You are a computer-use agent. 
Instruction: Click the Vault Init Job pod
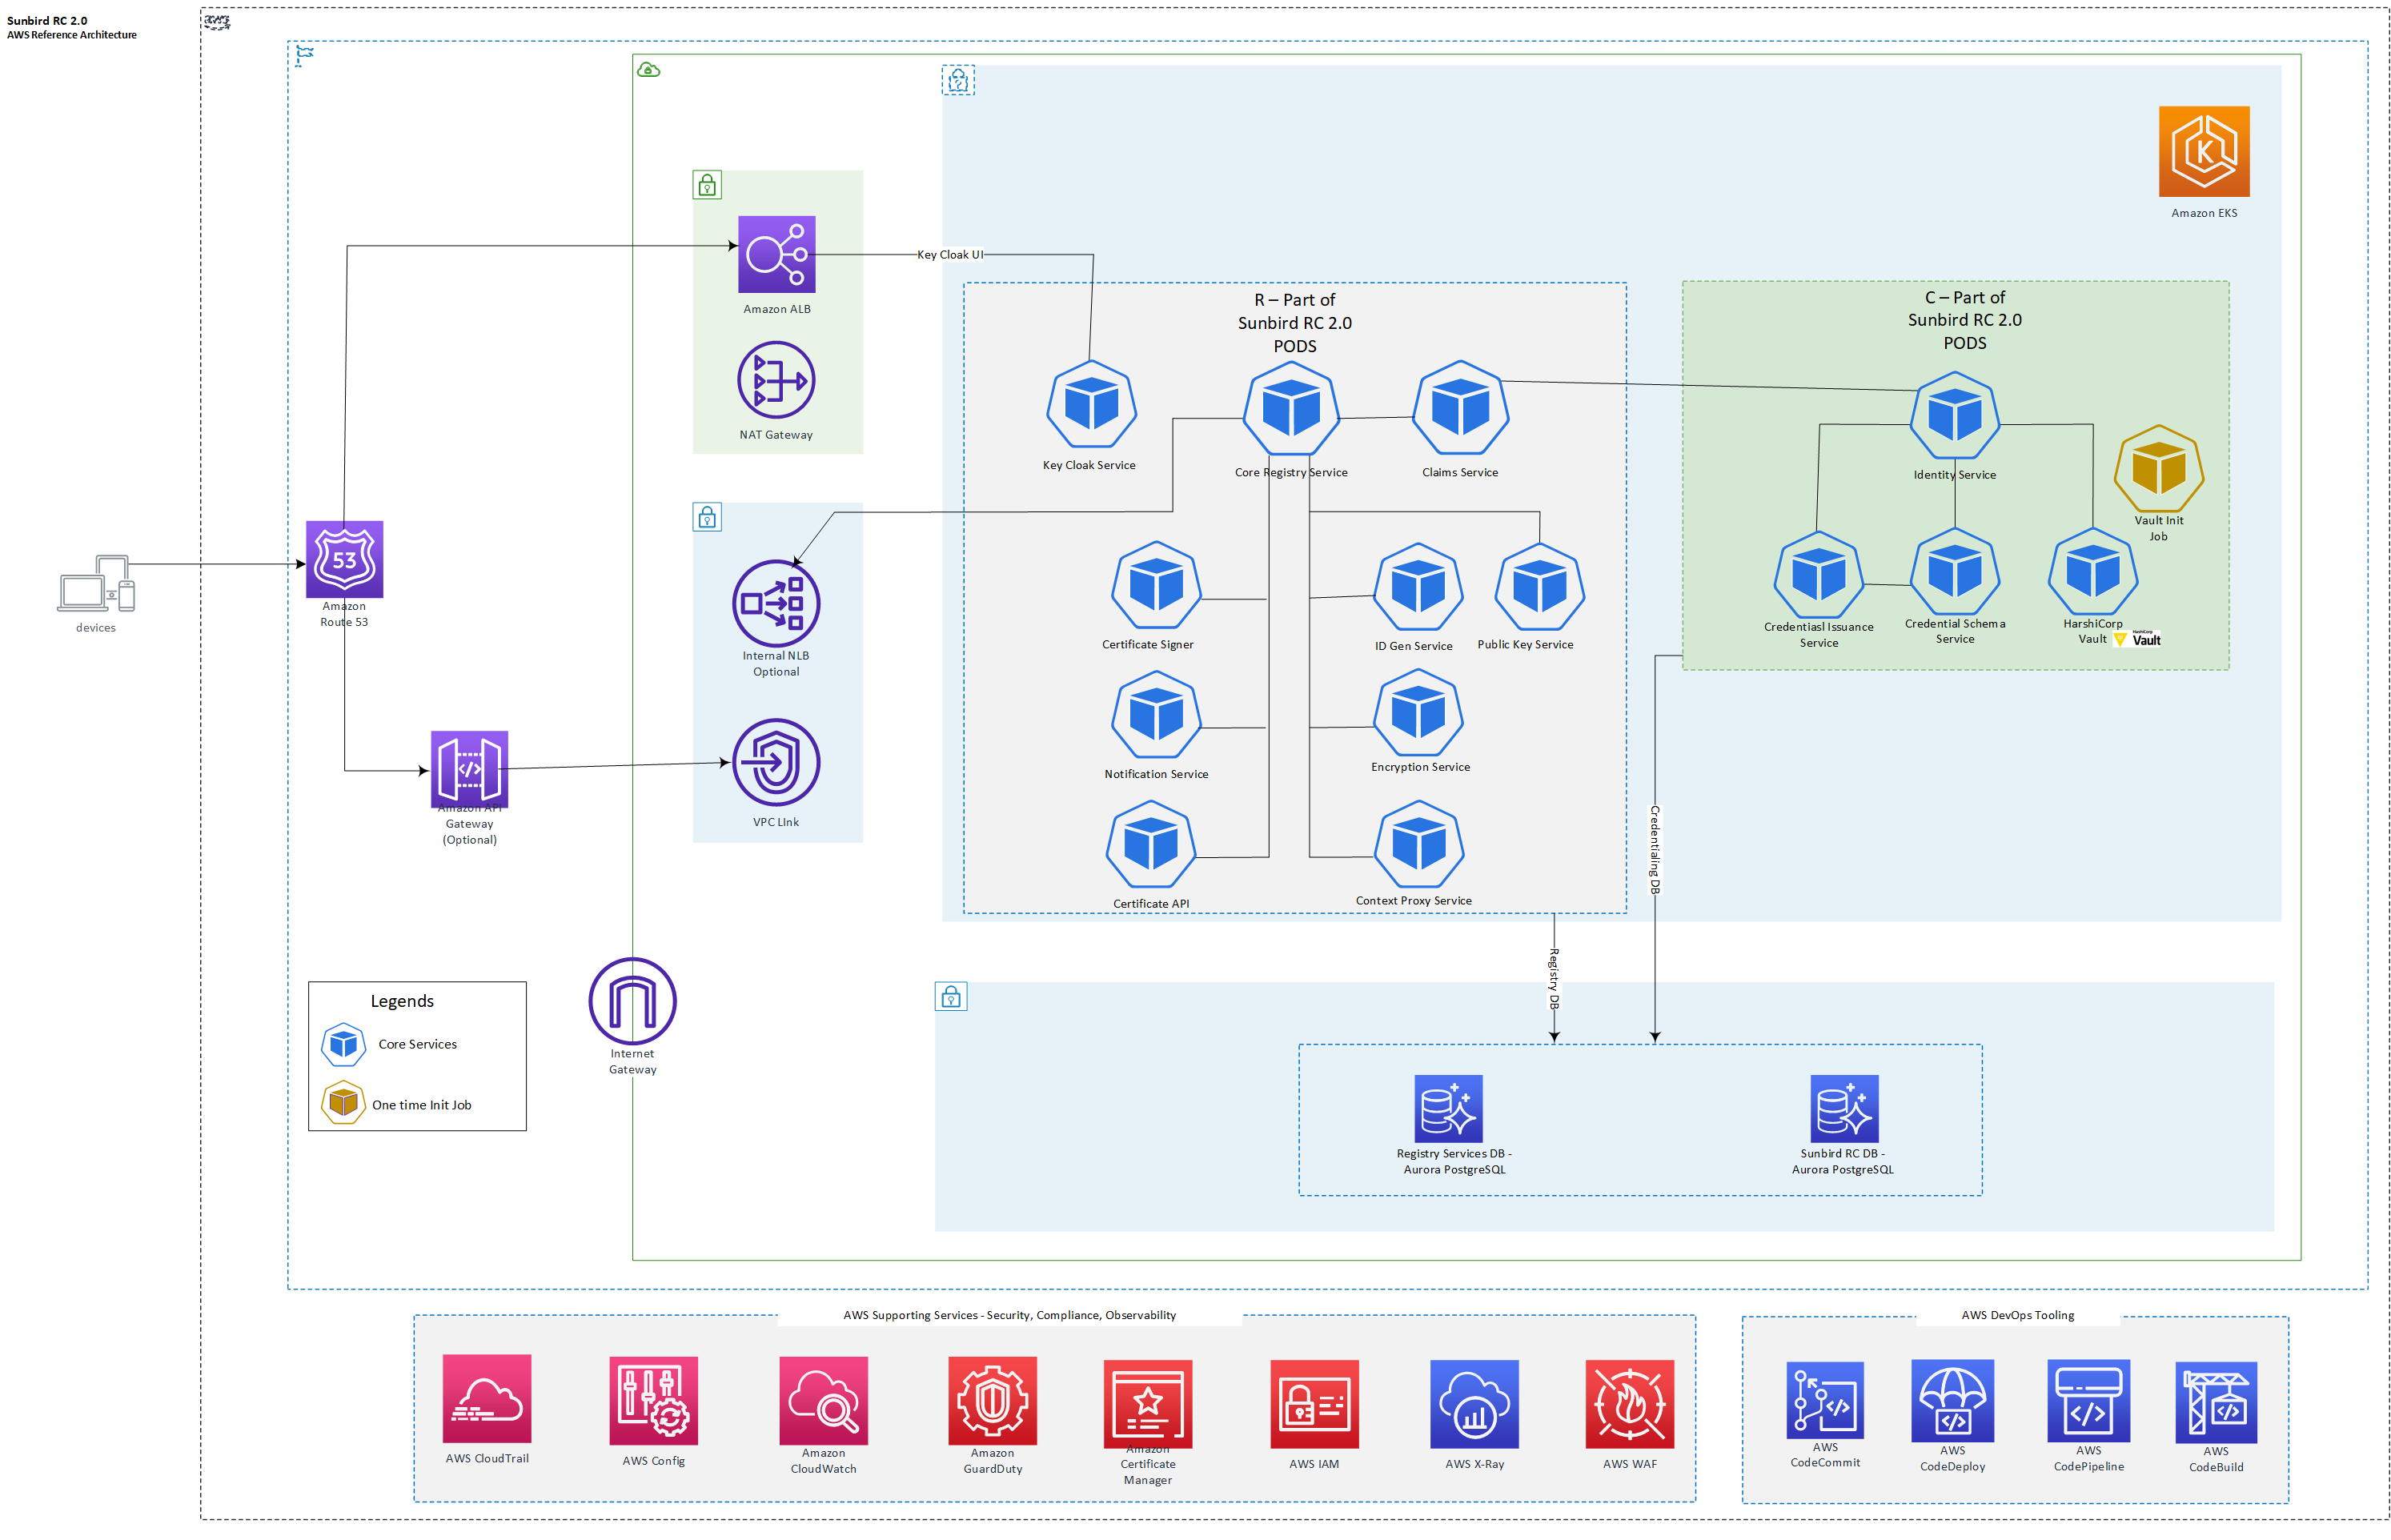[2158, 469]
